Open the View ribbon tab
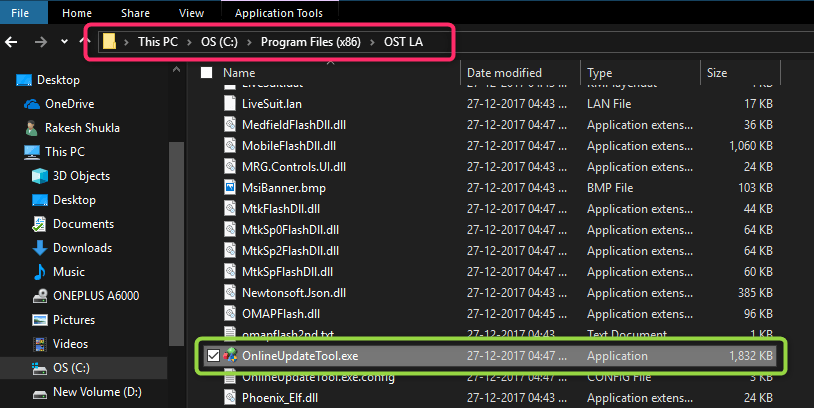 190,12
